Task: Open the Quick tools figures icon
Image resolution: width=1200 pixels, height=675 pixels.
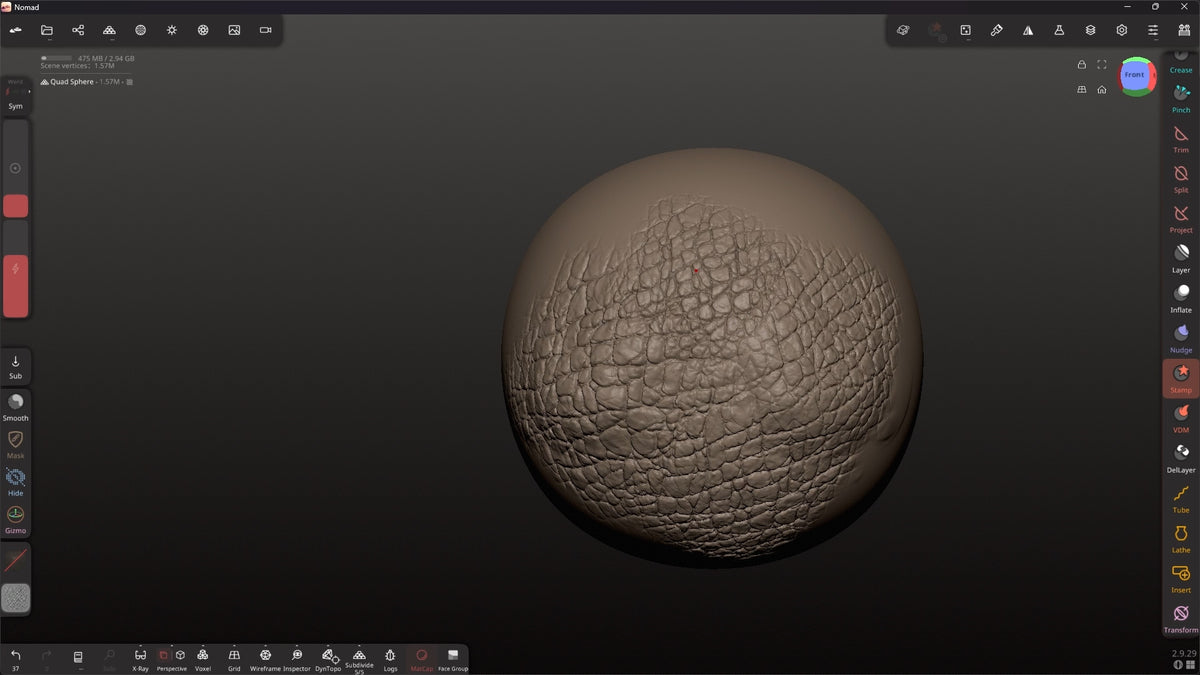Action: [1184, 30]
